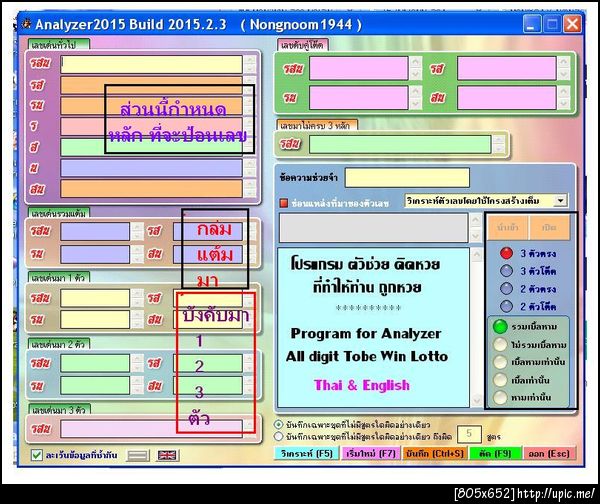Click รน field in เลขเด่นมา 1 ตัว group
Image resolution: width=600 pixels, height=504 pixels.
click(x=95, y=320)
